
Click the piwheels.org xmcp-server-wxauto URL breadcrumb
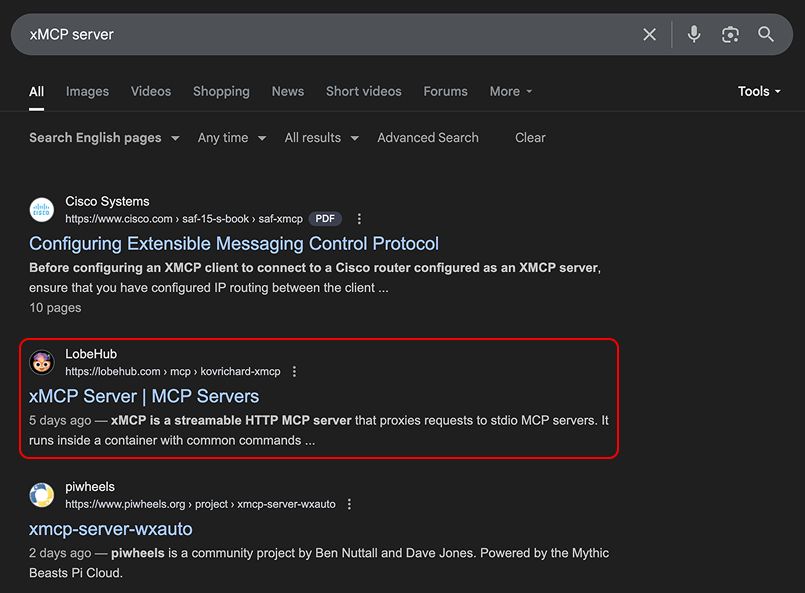click(200, 504)
